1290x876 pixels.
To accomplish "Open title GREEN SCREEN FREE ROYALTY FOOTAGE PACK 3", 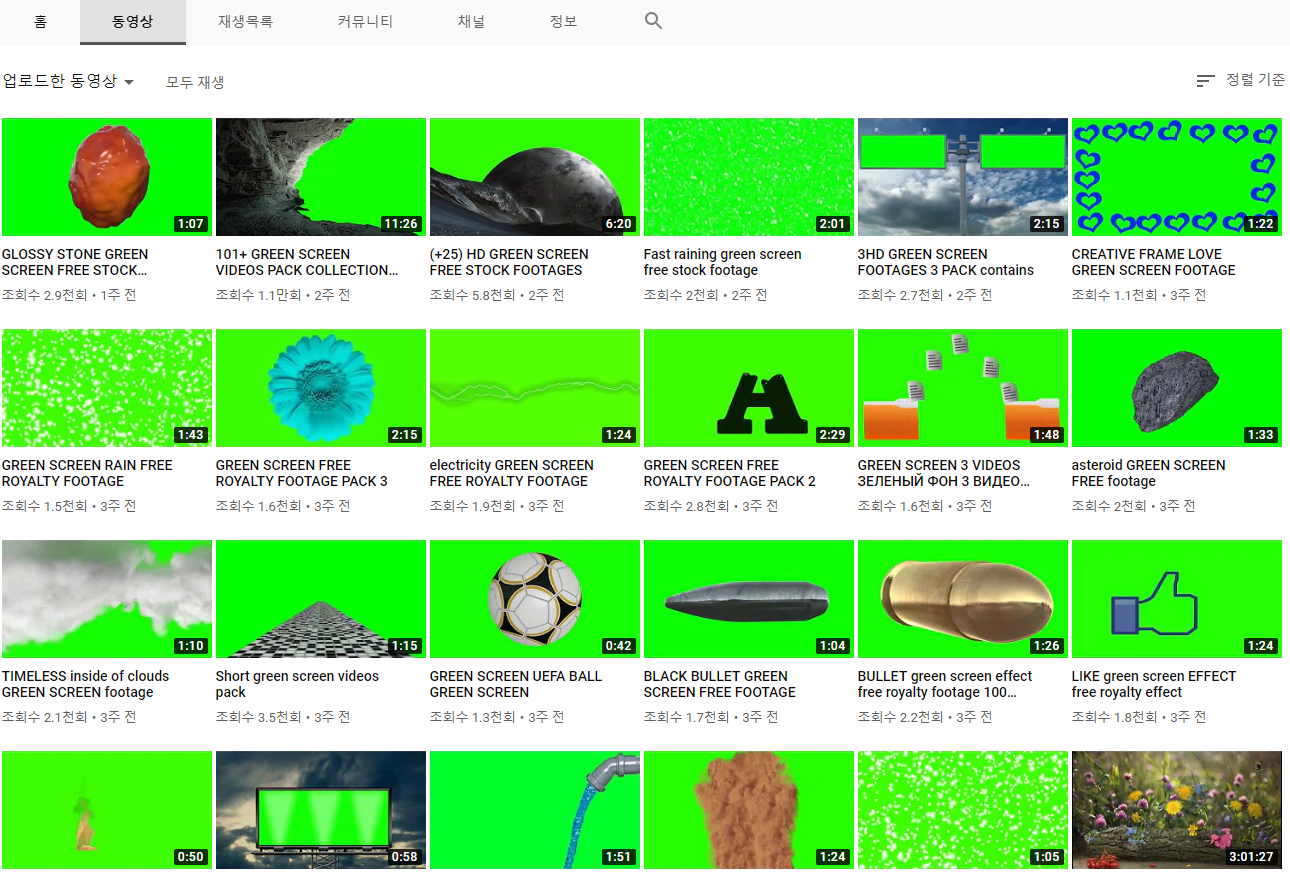I will (x=301, y=473).
